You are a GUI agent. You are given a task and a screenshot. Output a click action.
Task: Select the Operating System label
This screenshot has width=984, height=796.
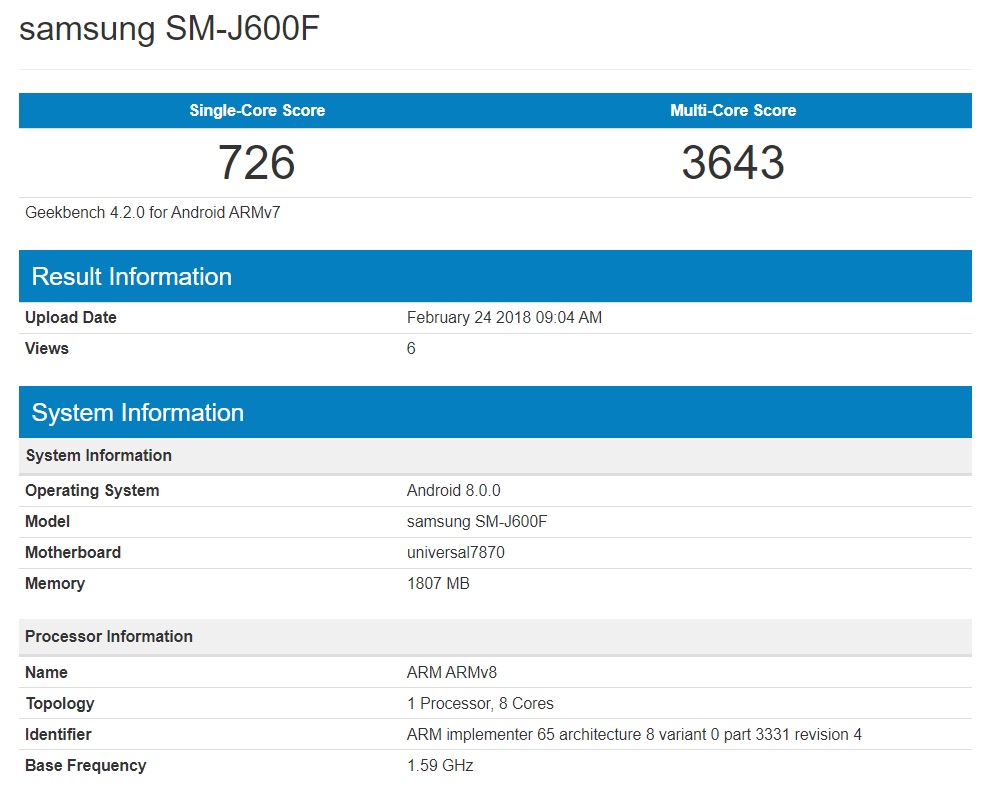(92, 491)
